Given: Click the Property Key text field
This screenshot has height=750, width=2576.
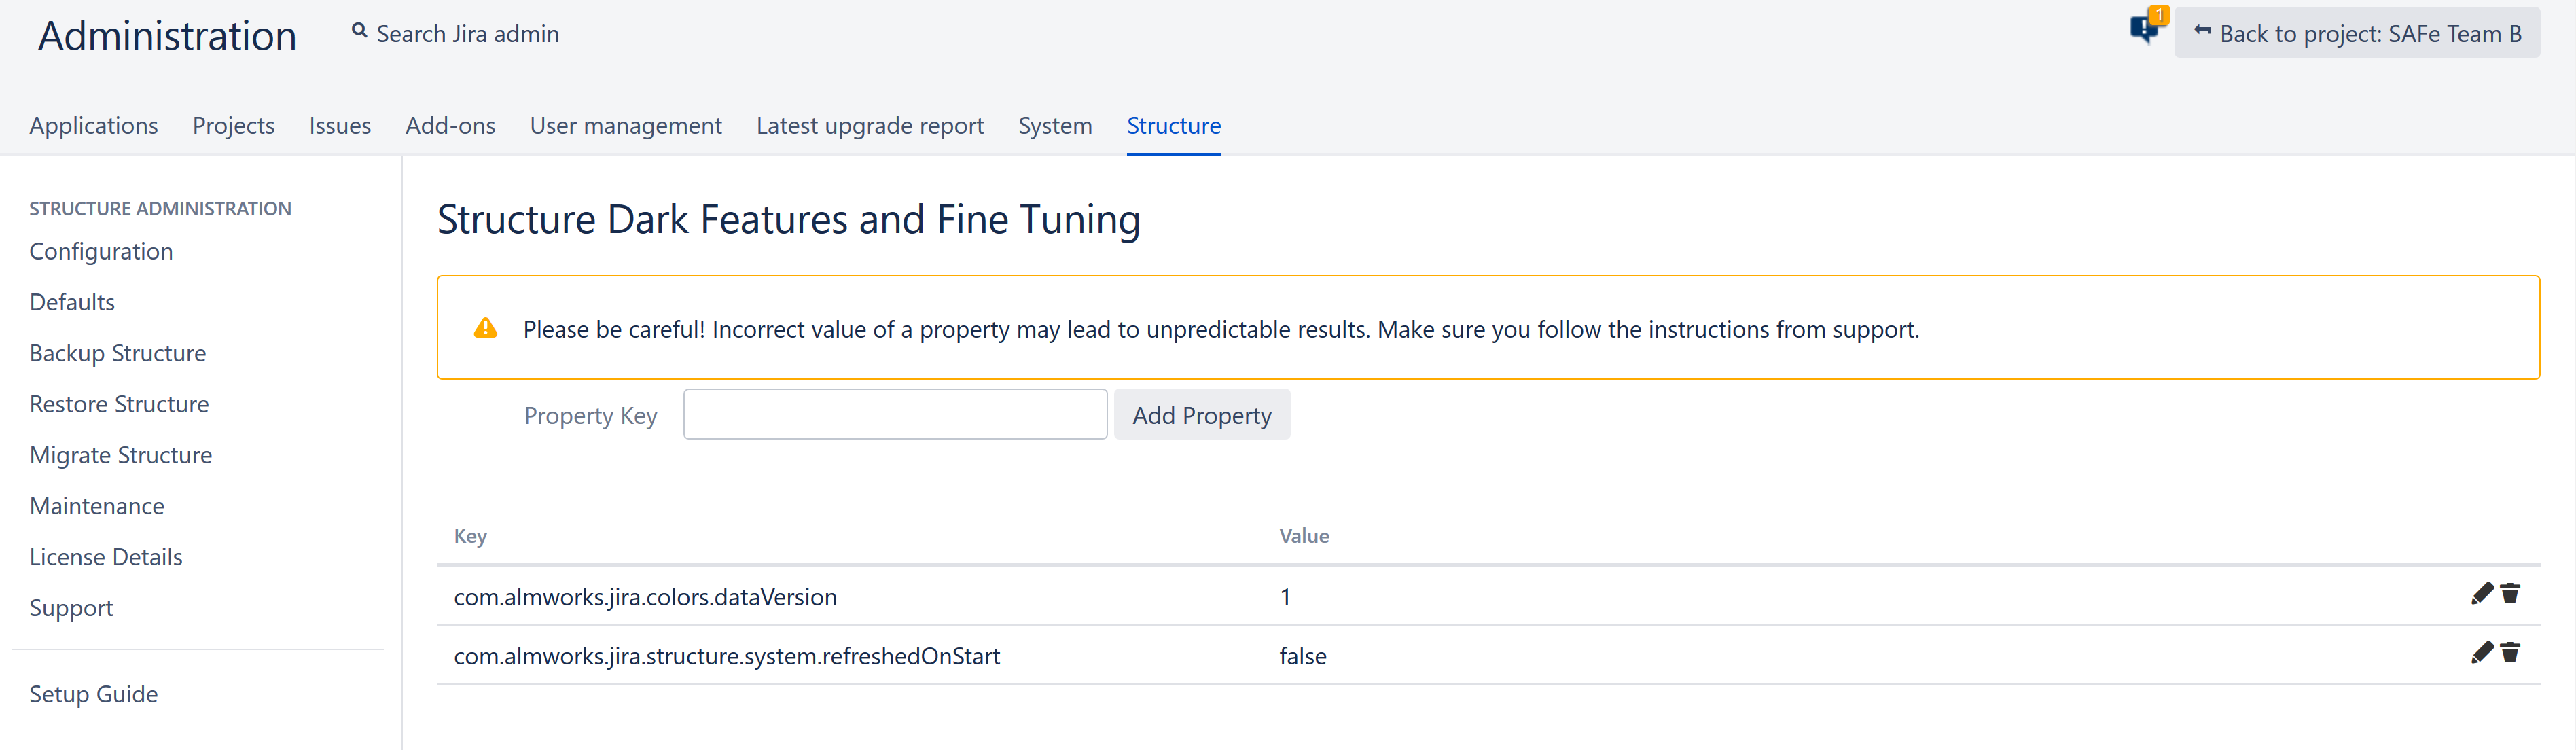Looking at the screenshot, I should pyautogui.click(x=894, y=414).
